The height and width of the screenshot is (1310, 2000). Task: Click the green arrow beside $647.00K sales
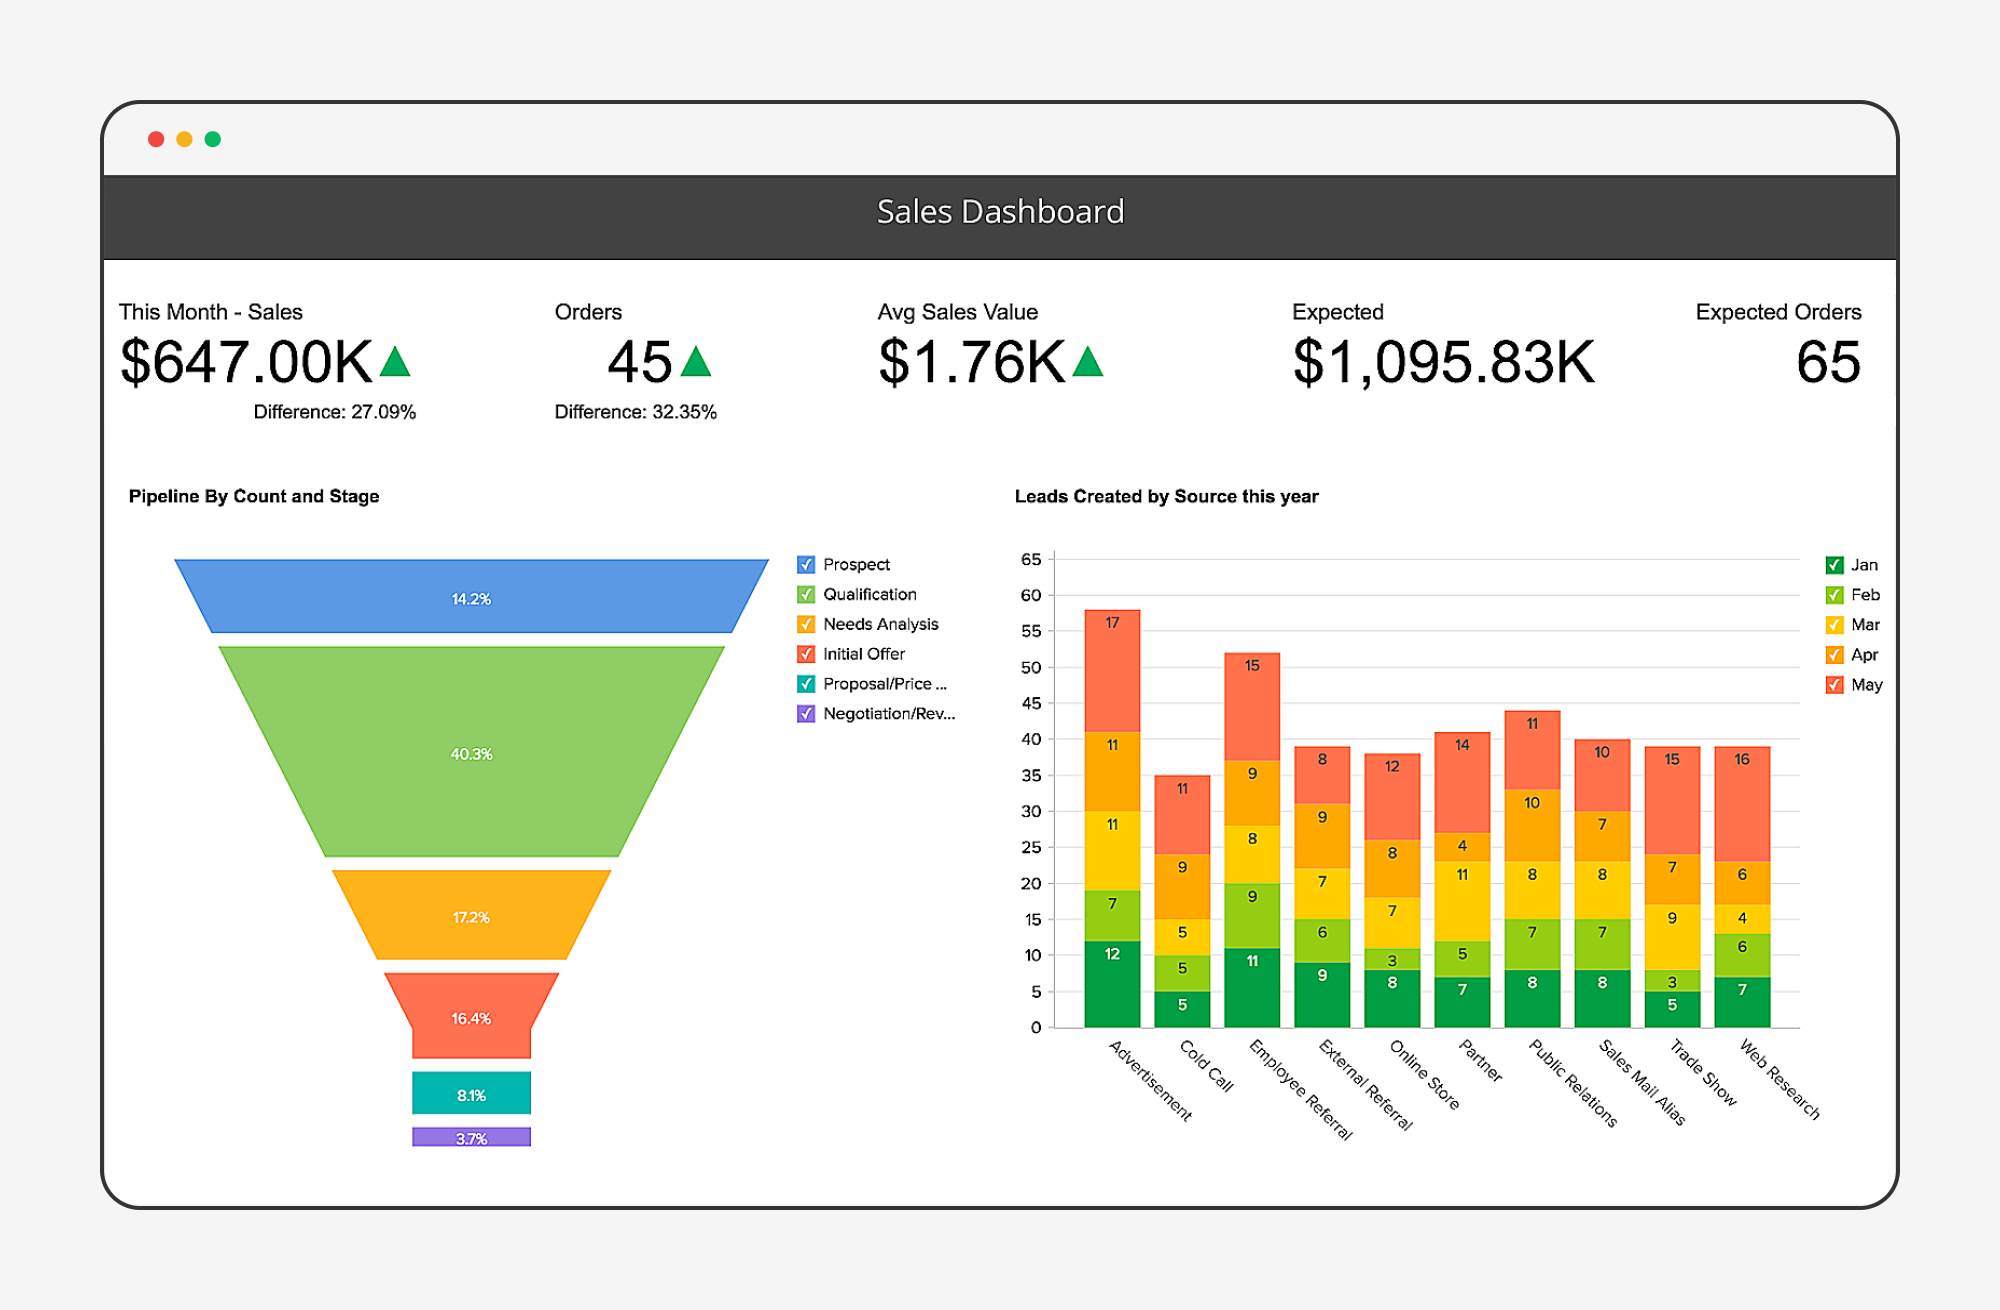click(395, 363)
